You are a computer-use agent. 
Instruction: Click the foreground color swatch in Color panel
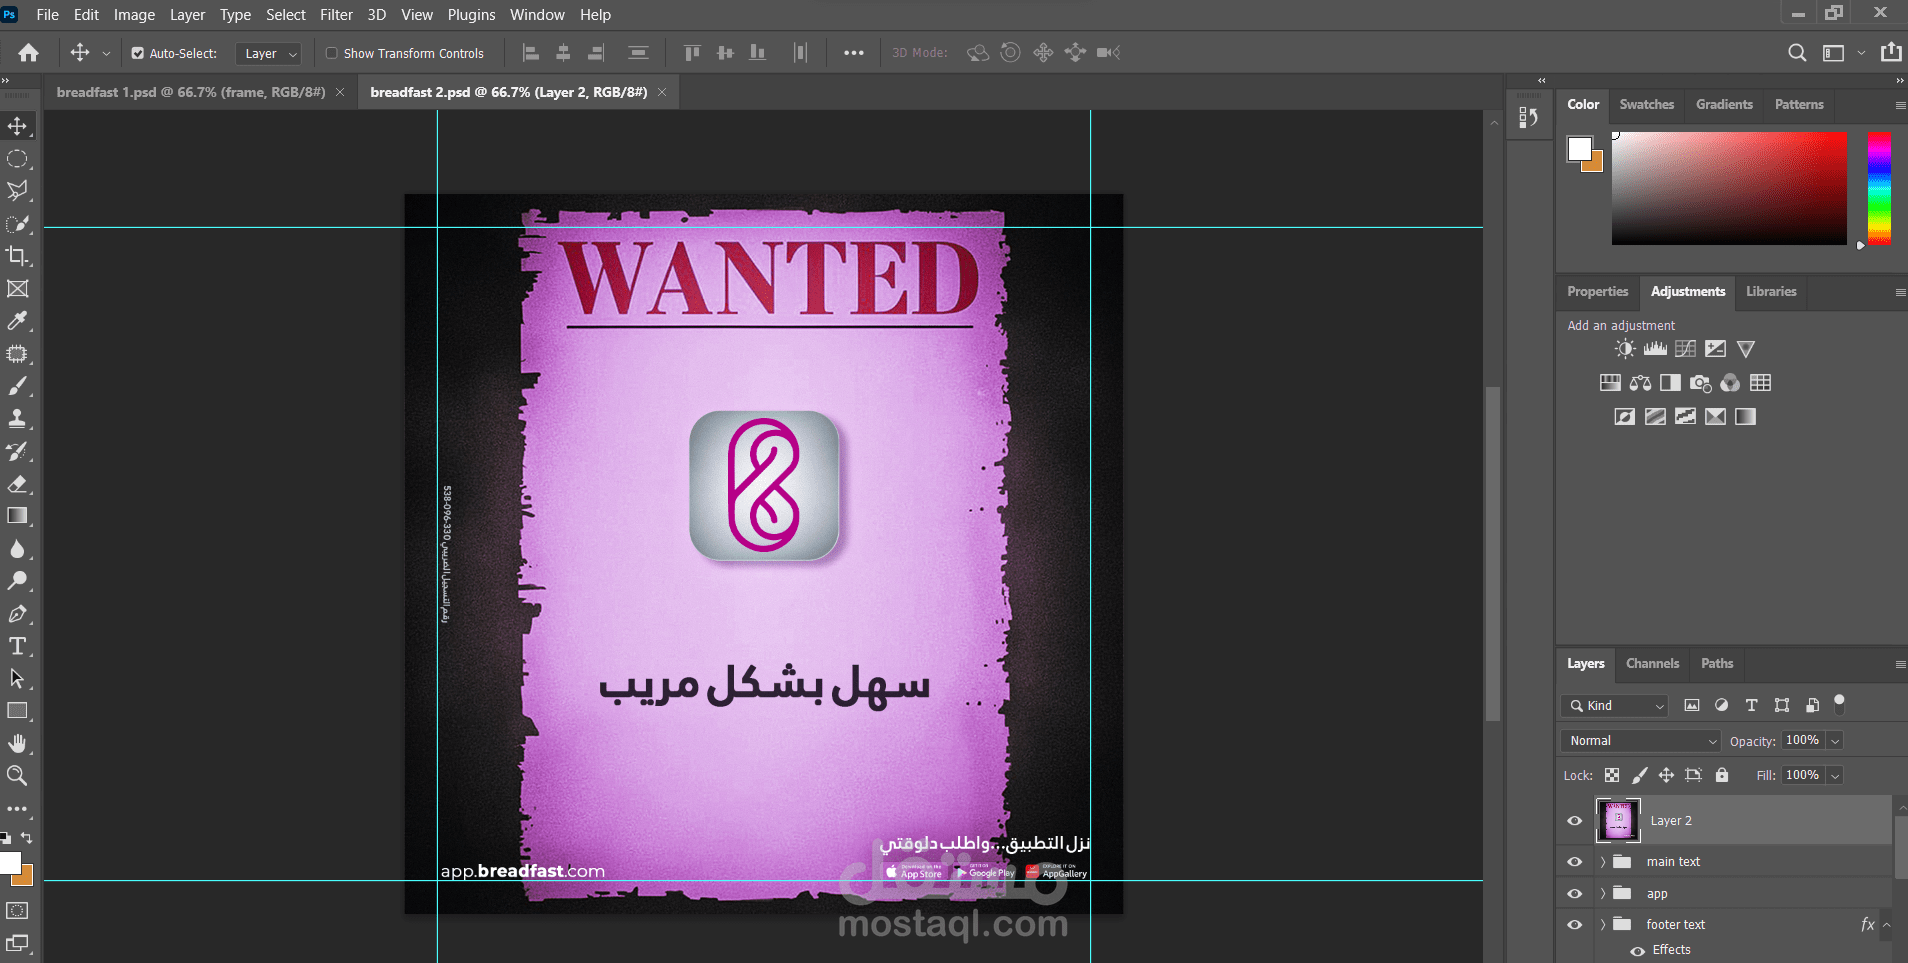point(1579,149)
